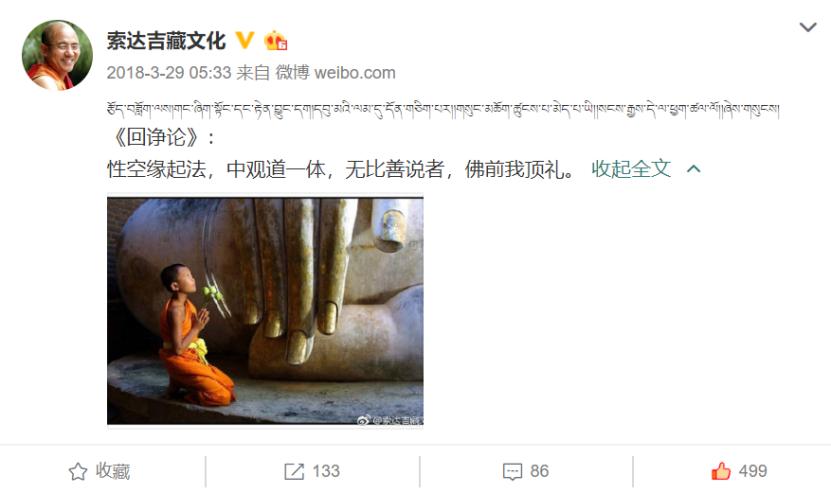The width and height of the screenshot is (831, 494).
Task: Click the Tibetan script text line
Action: (443, 110)
